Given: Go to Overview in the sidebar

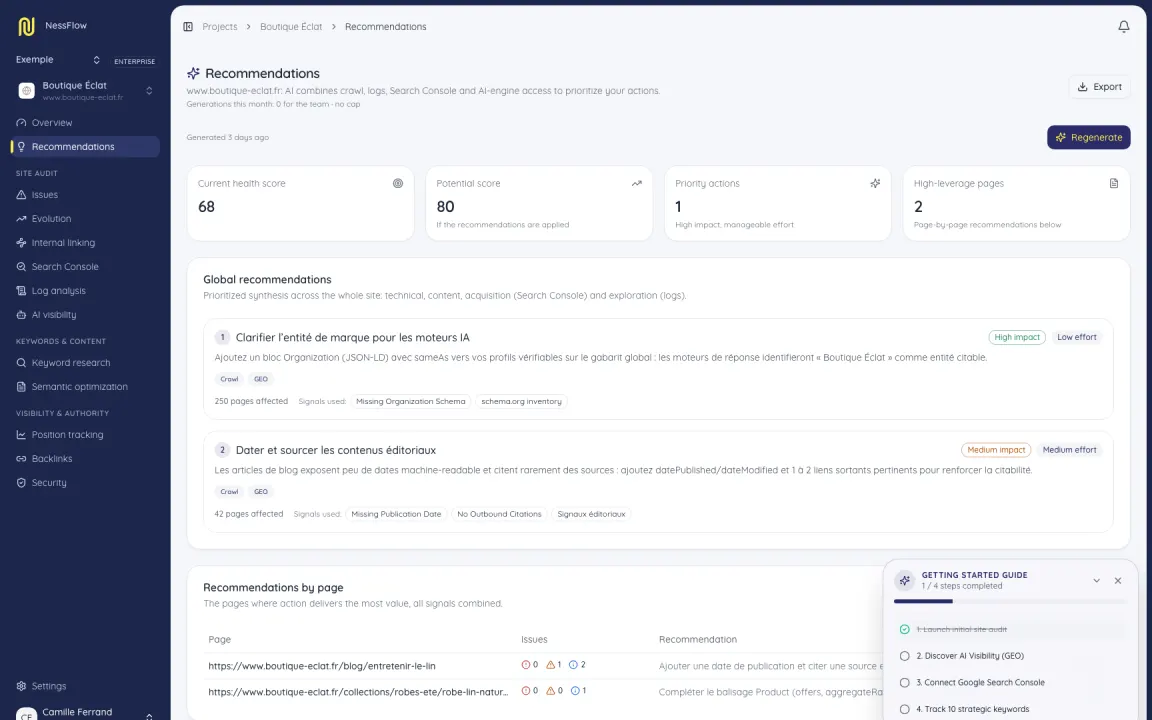Looking at the screenshot, I should click(85, 123).
